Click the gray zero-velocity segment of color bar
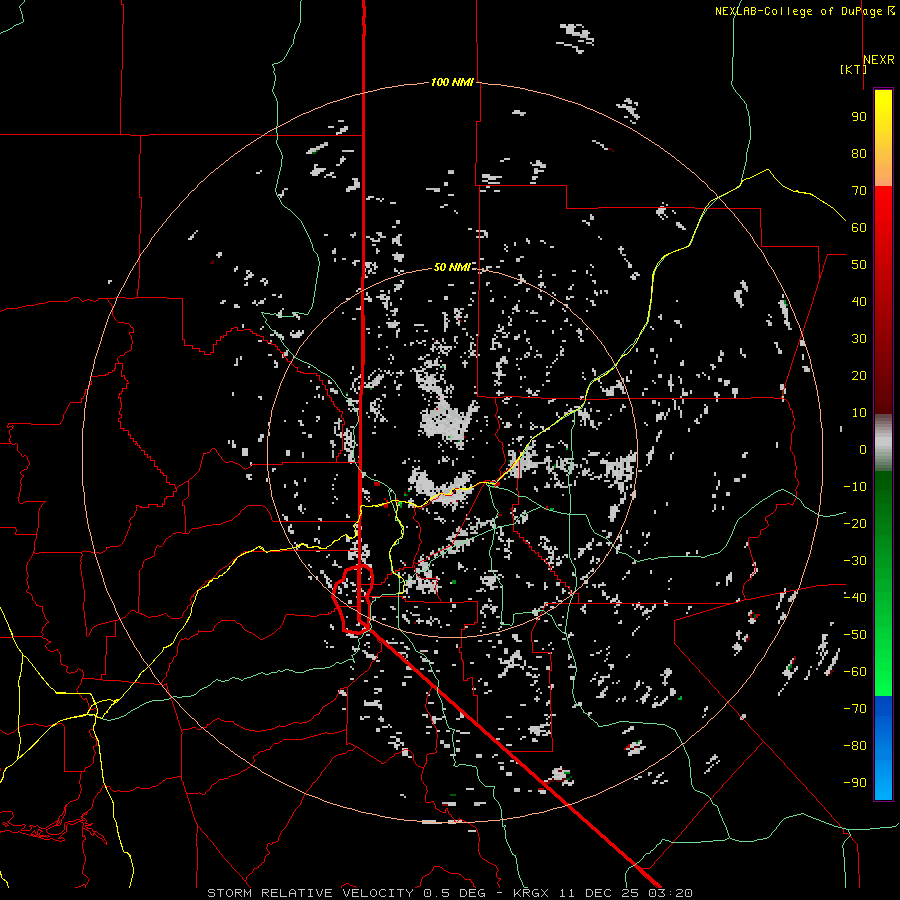This screenshot has height=900, width=900. click(x=883, y=442)
